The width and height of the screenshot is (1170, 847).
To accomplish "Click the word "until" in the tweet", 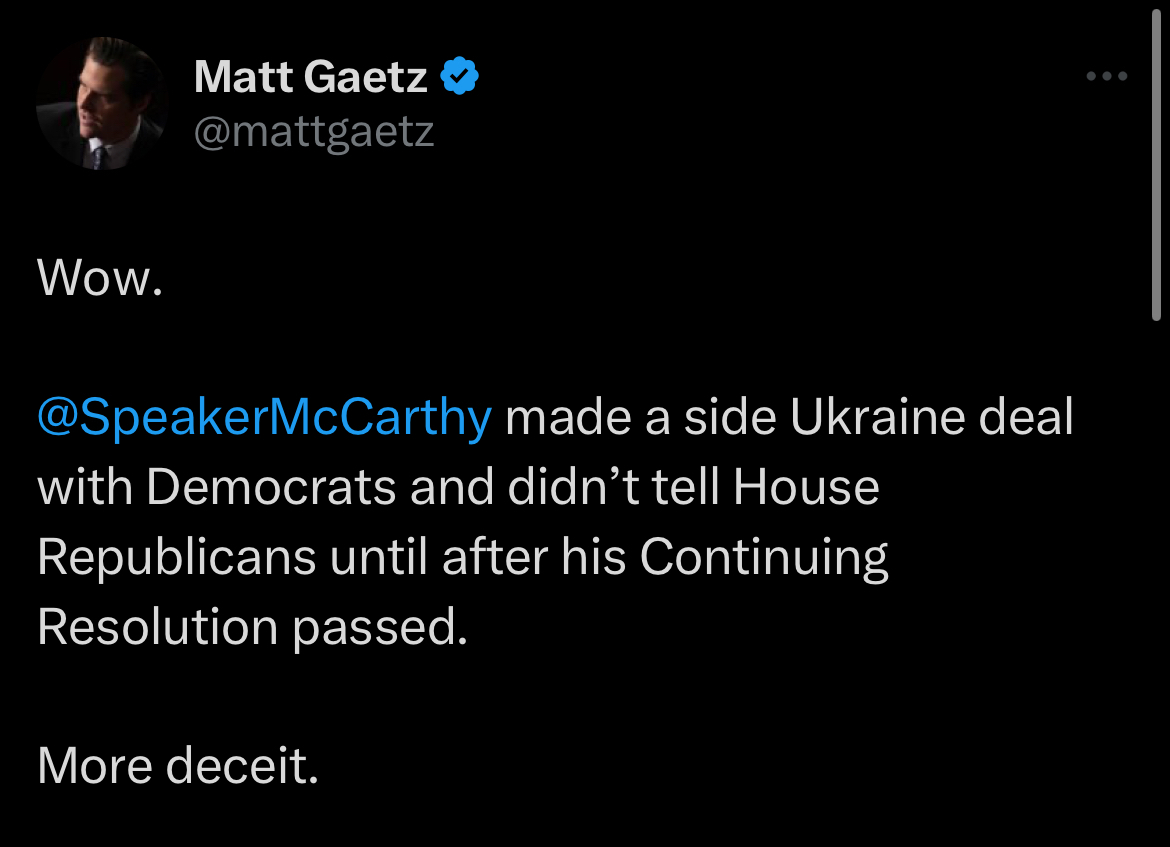I will pos(379,557).
